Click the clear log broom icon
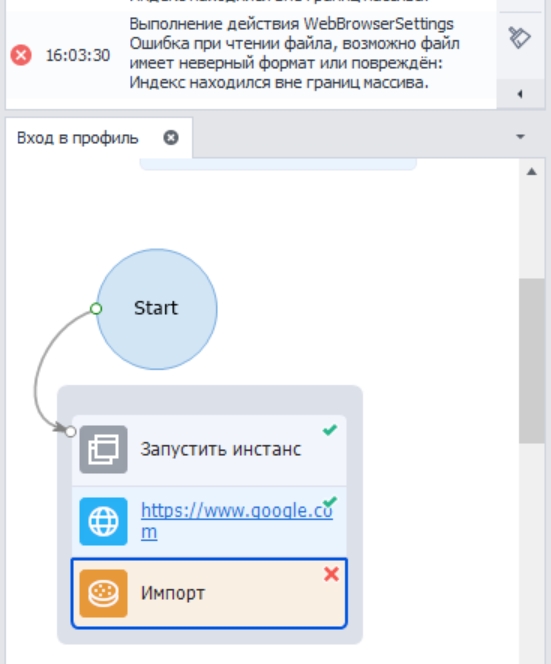Image resolution: width=551 pixels, height=664 pixels. point(520,38)
